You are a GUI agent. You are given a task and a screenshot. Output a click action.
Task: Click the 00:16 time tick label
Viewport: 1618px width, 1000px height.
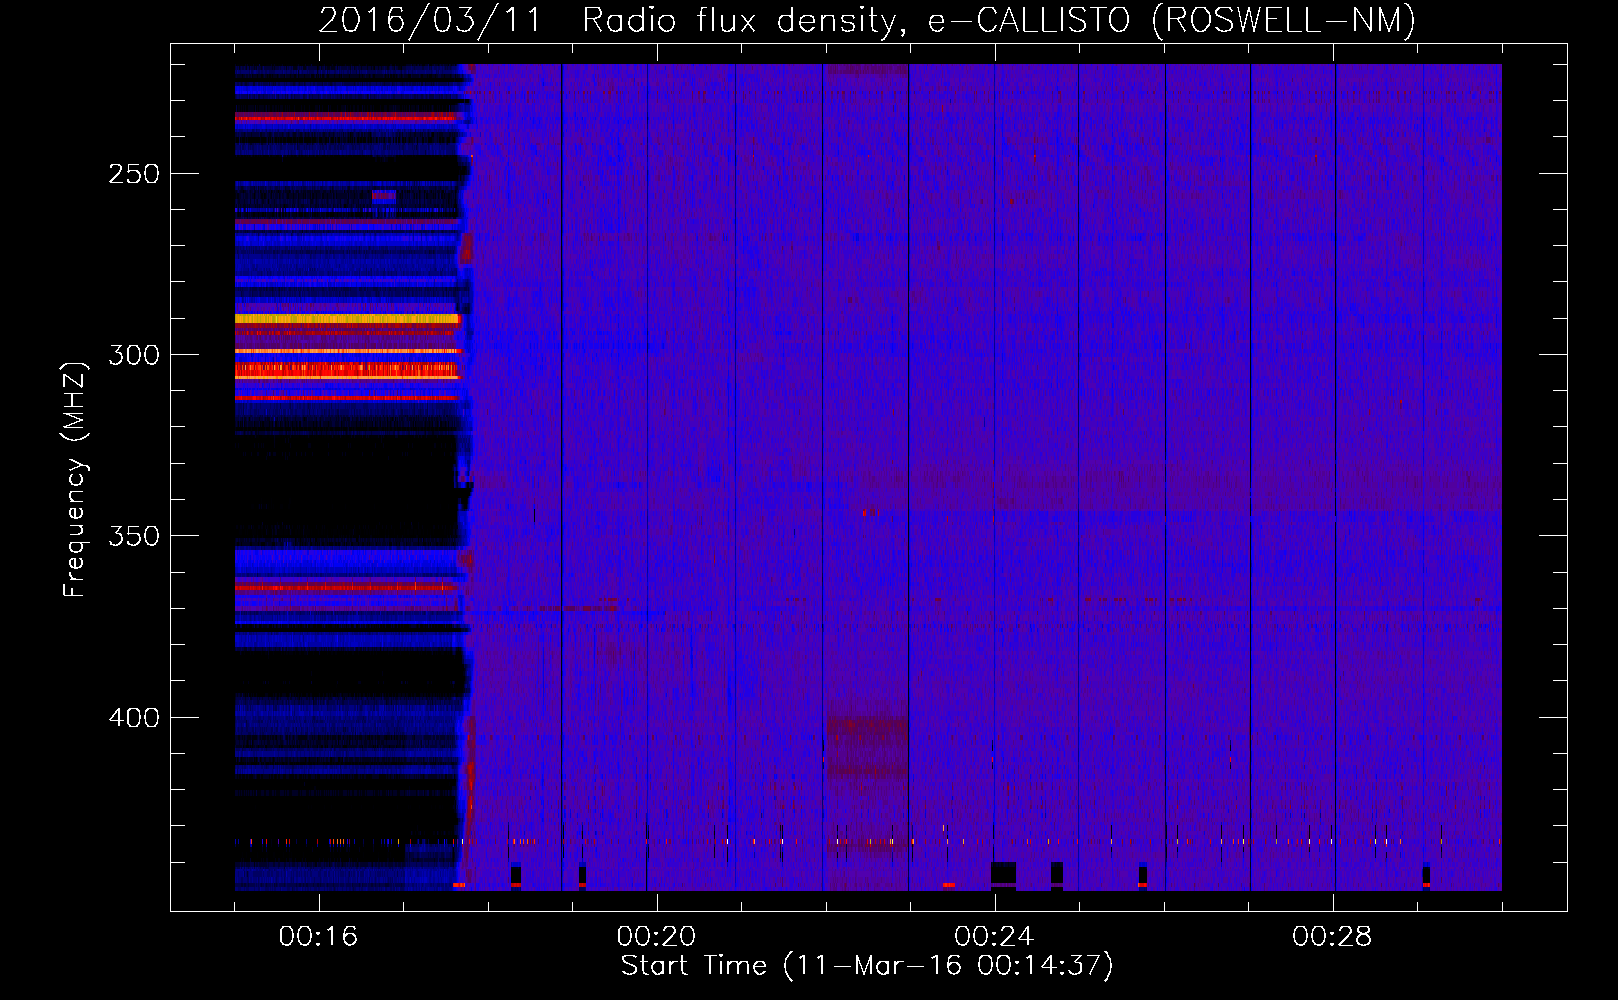click(318, 936)
